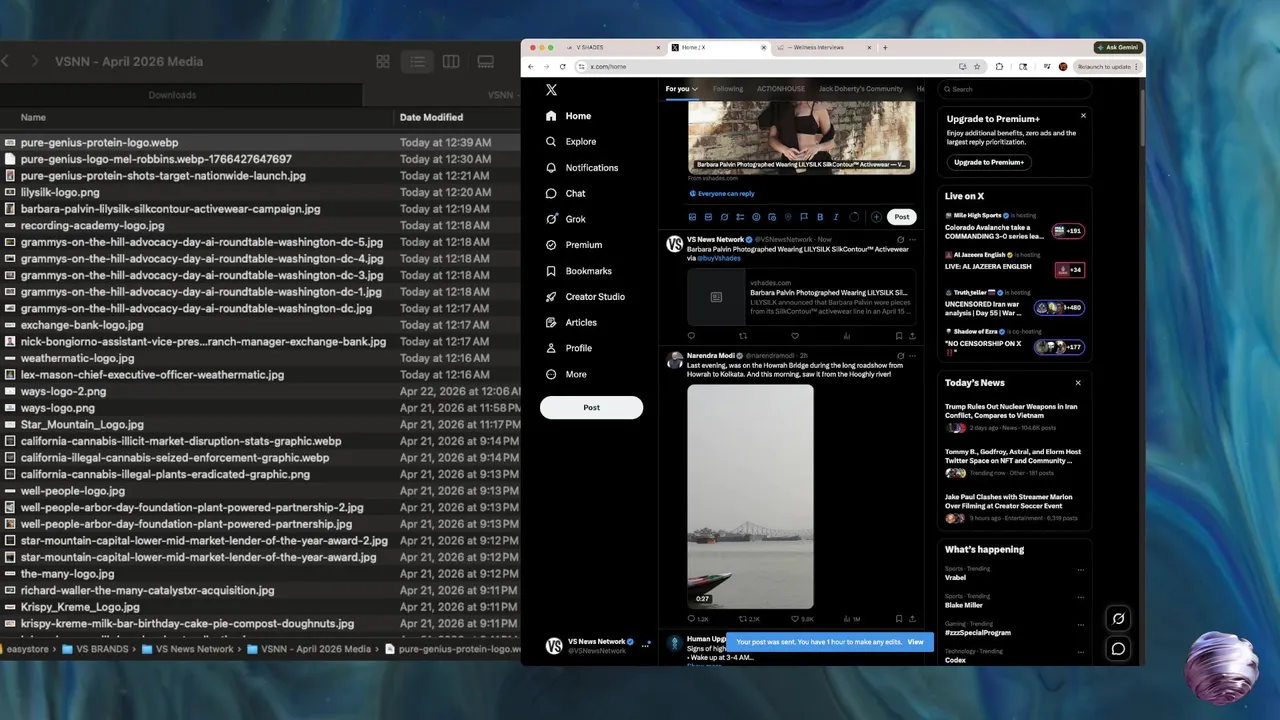Add media image in composer toolbar
This screenshot has width=1280, height=720.
click(692, 217)
